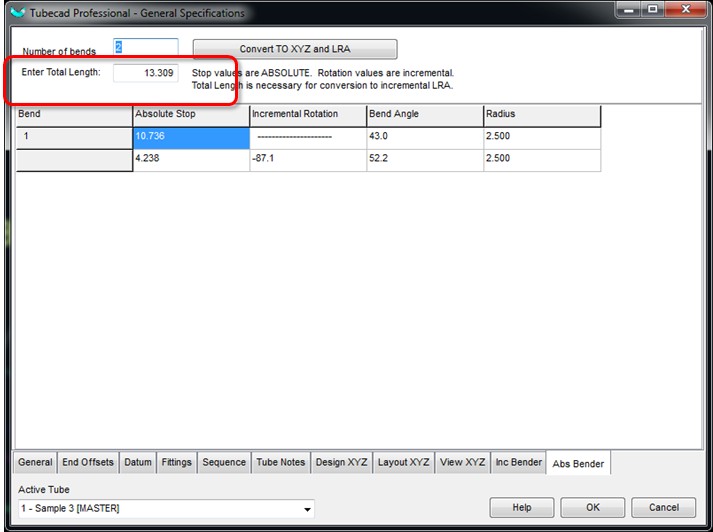Switch to the Datum tab

pos(138,462)
